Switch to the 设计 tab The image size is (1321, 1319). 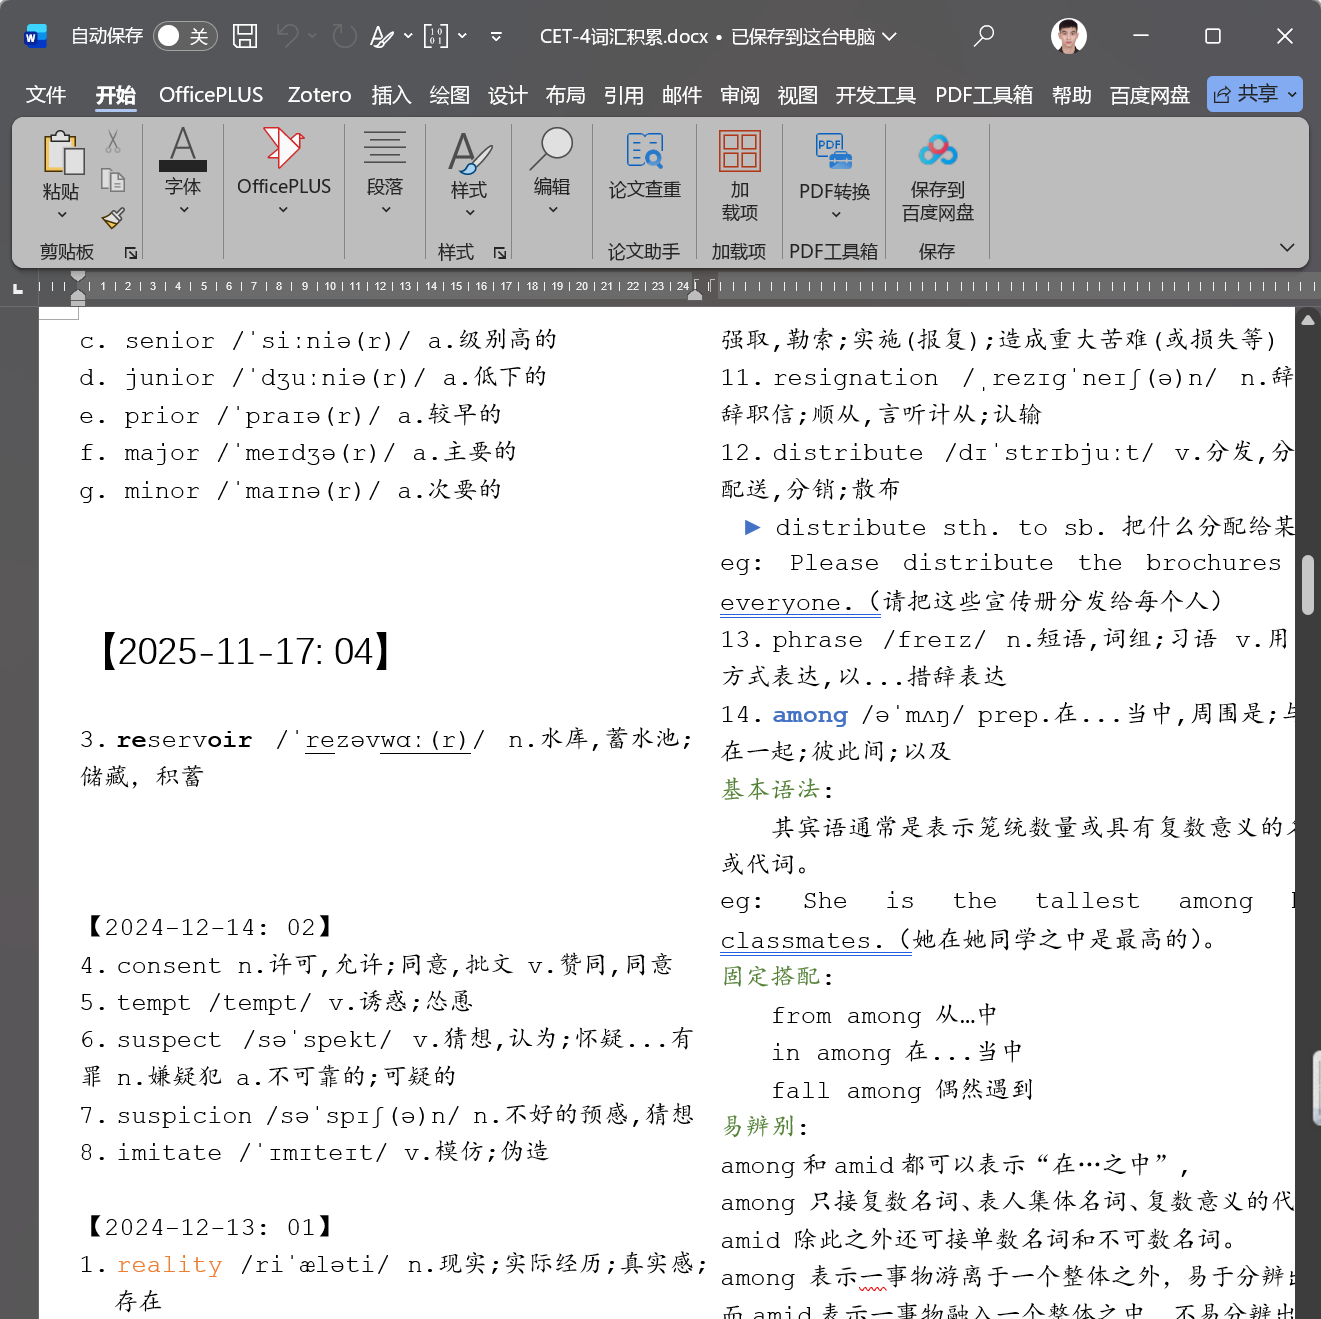click(x=507, y=95)
